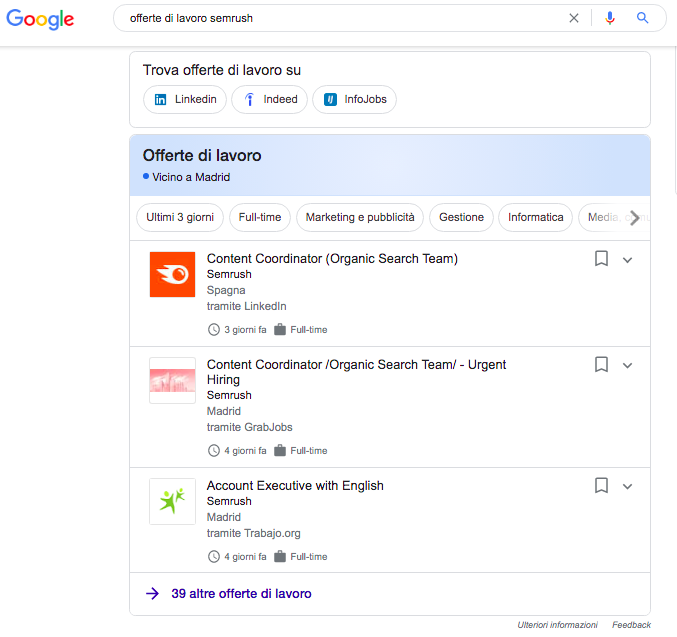Select the 'Marketing e pubblicità' filter

[x=360, y=217]
